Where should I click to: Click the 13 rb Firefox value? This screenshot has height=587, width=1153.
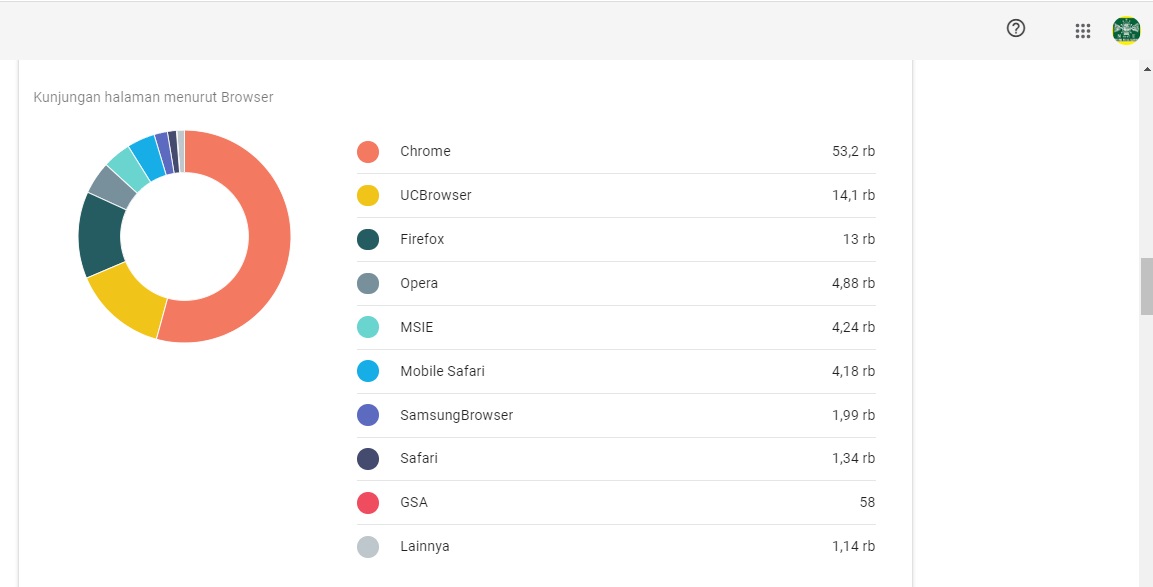tap(859, 239)
